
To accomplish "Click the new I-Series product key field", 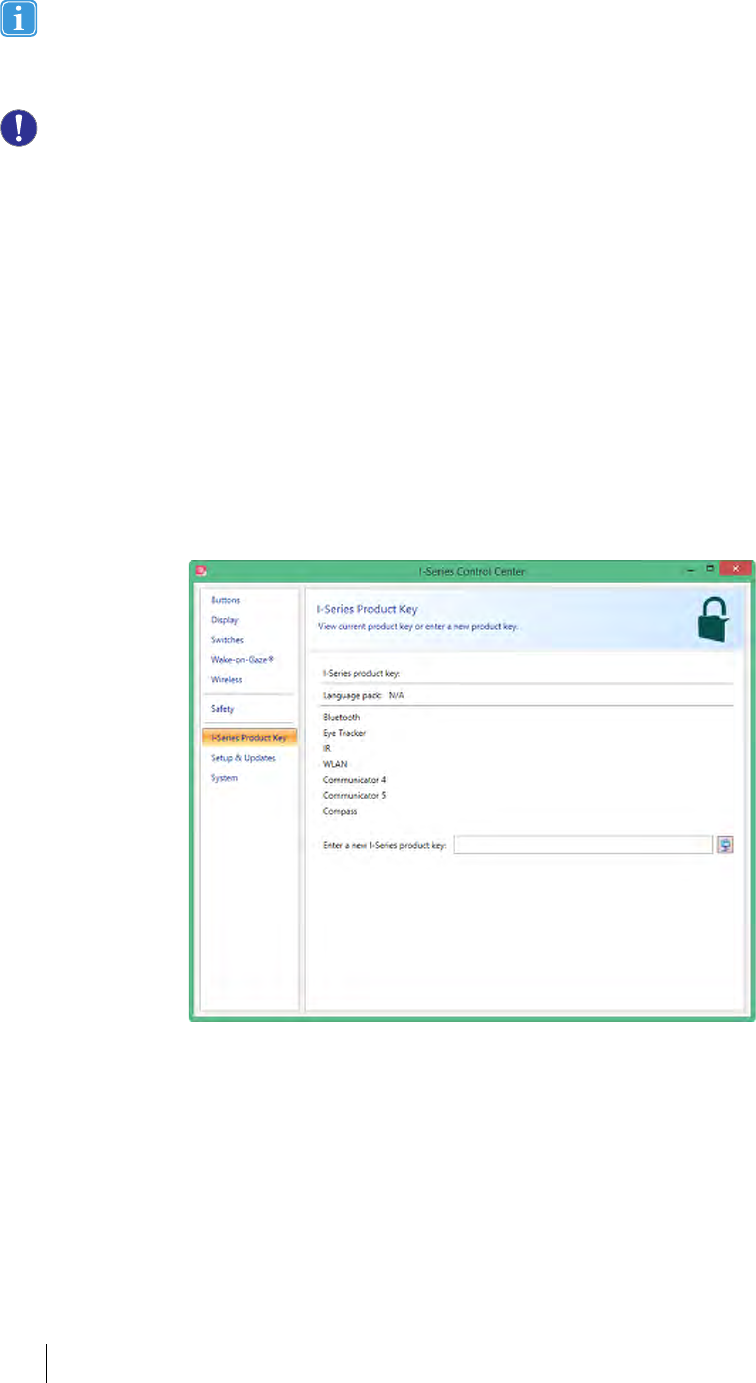I will pos(582,845).
